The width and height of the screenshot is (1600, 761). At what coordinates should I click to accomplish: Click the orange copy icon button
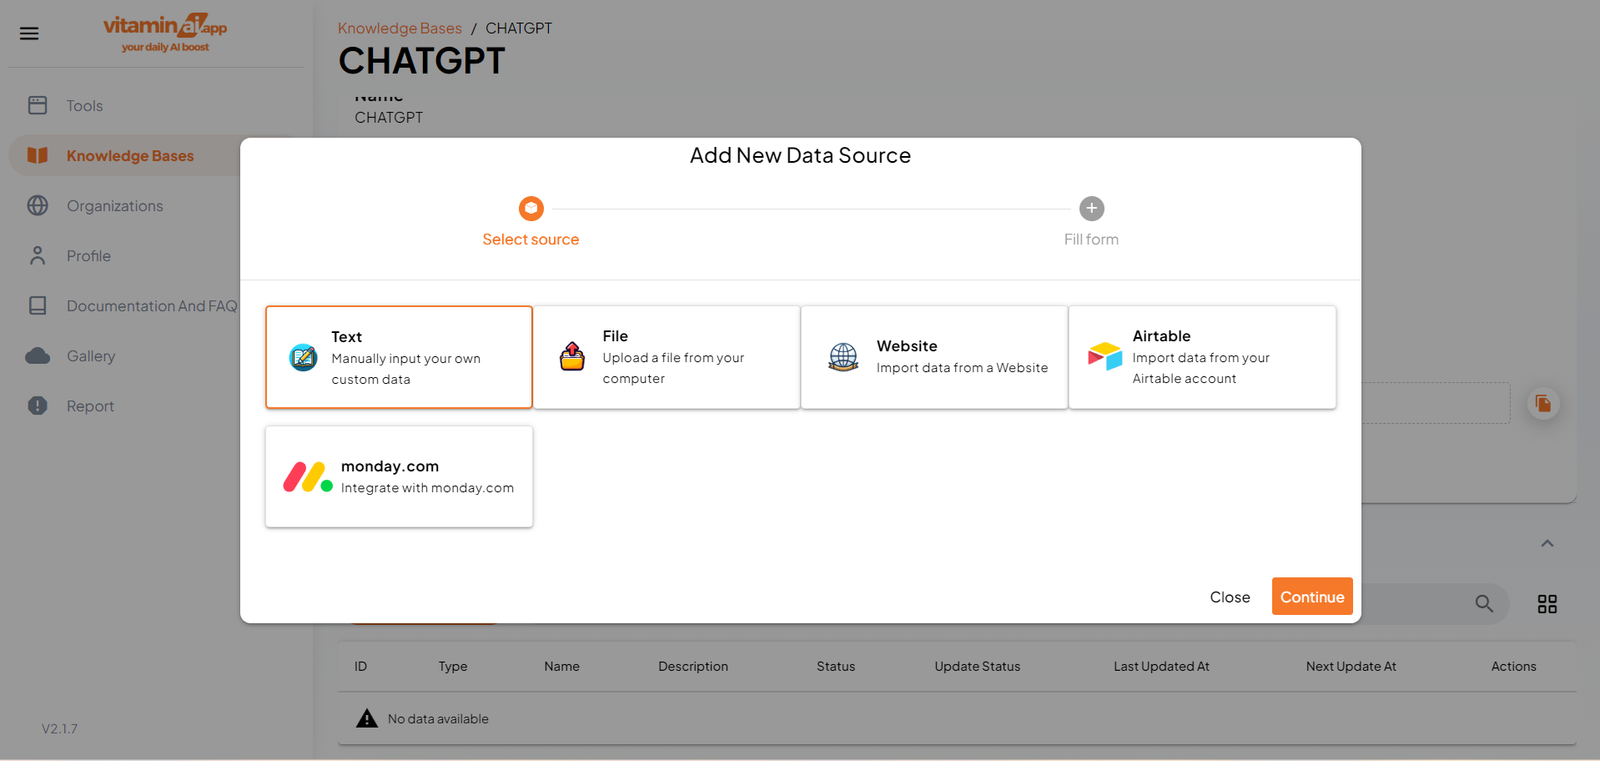point(1543,403)
